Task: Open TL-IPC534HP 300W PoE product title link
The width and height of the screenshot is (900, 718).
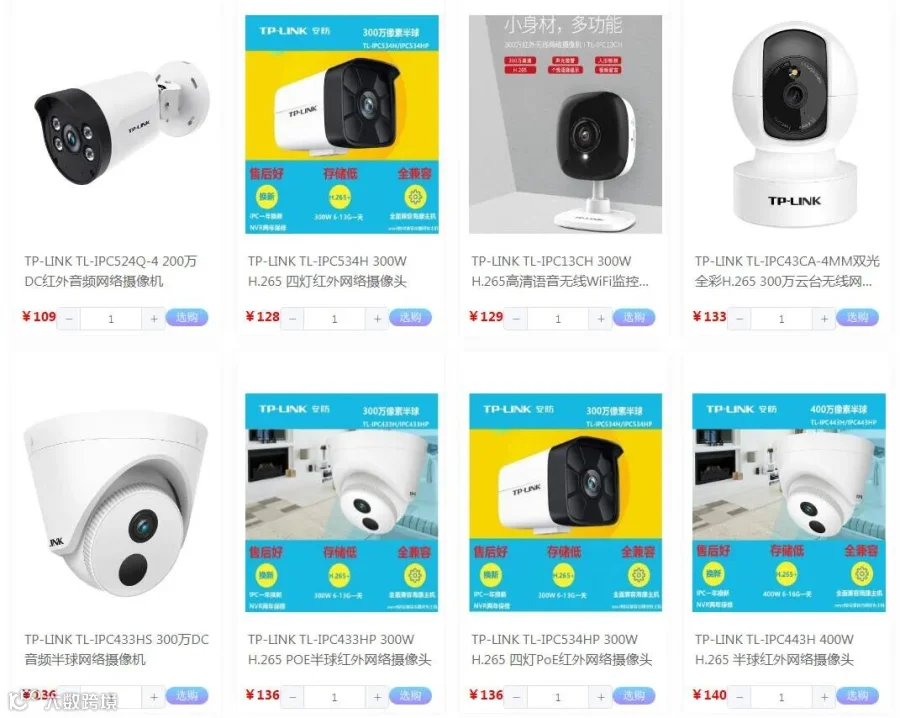Action: click(x=562, y=650)
